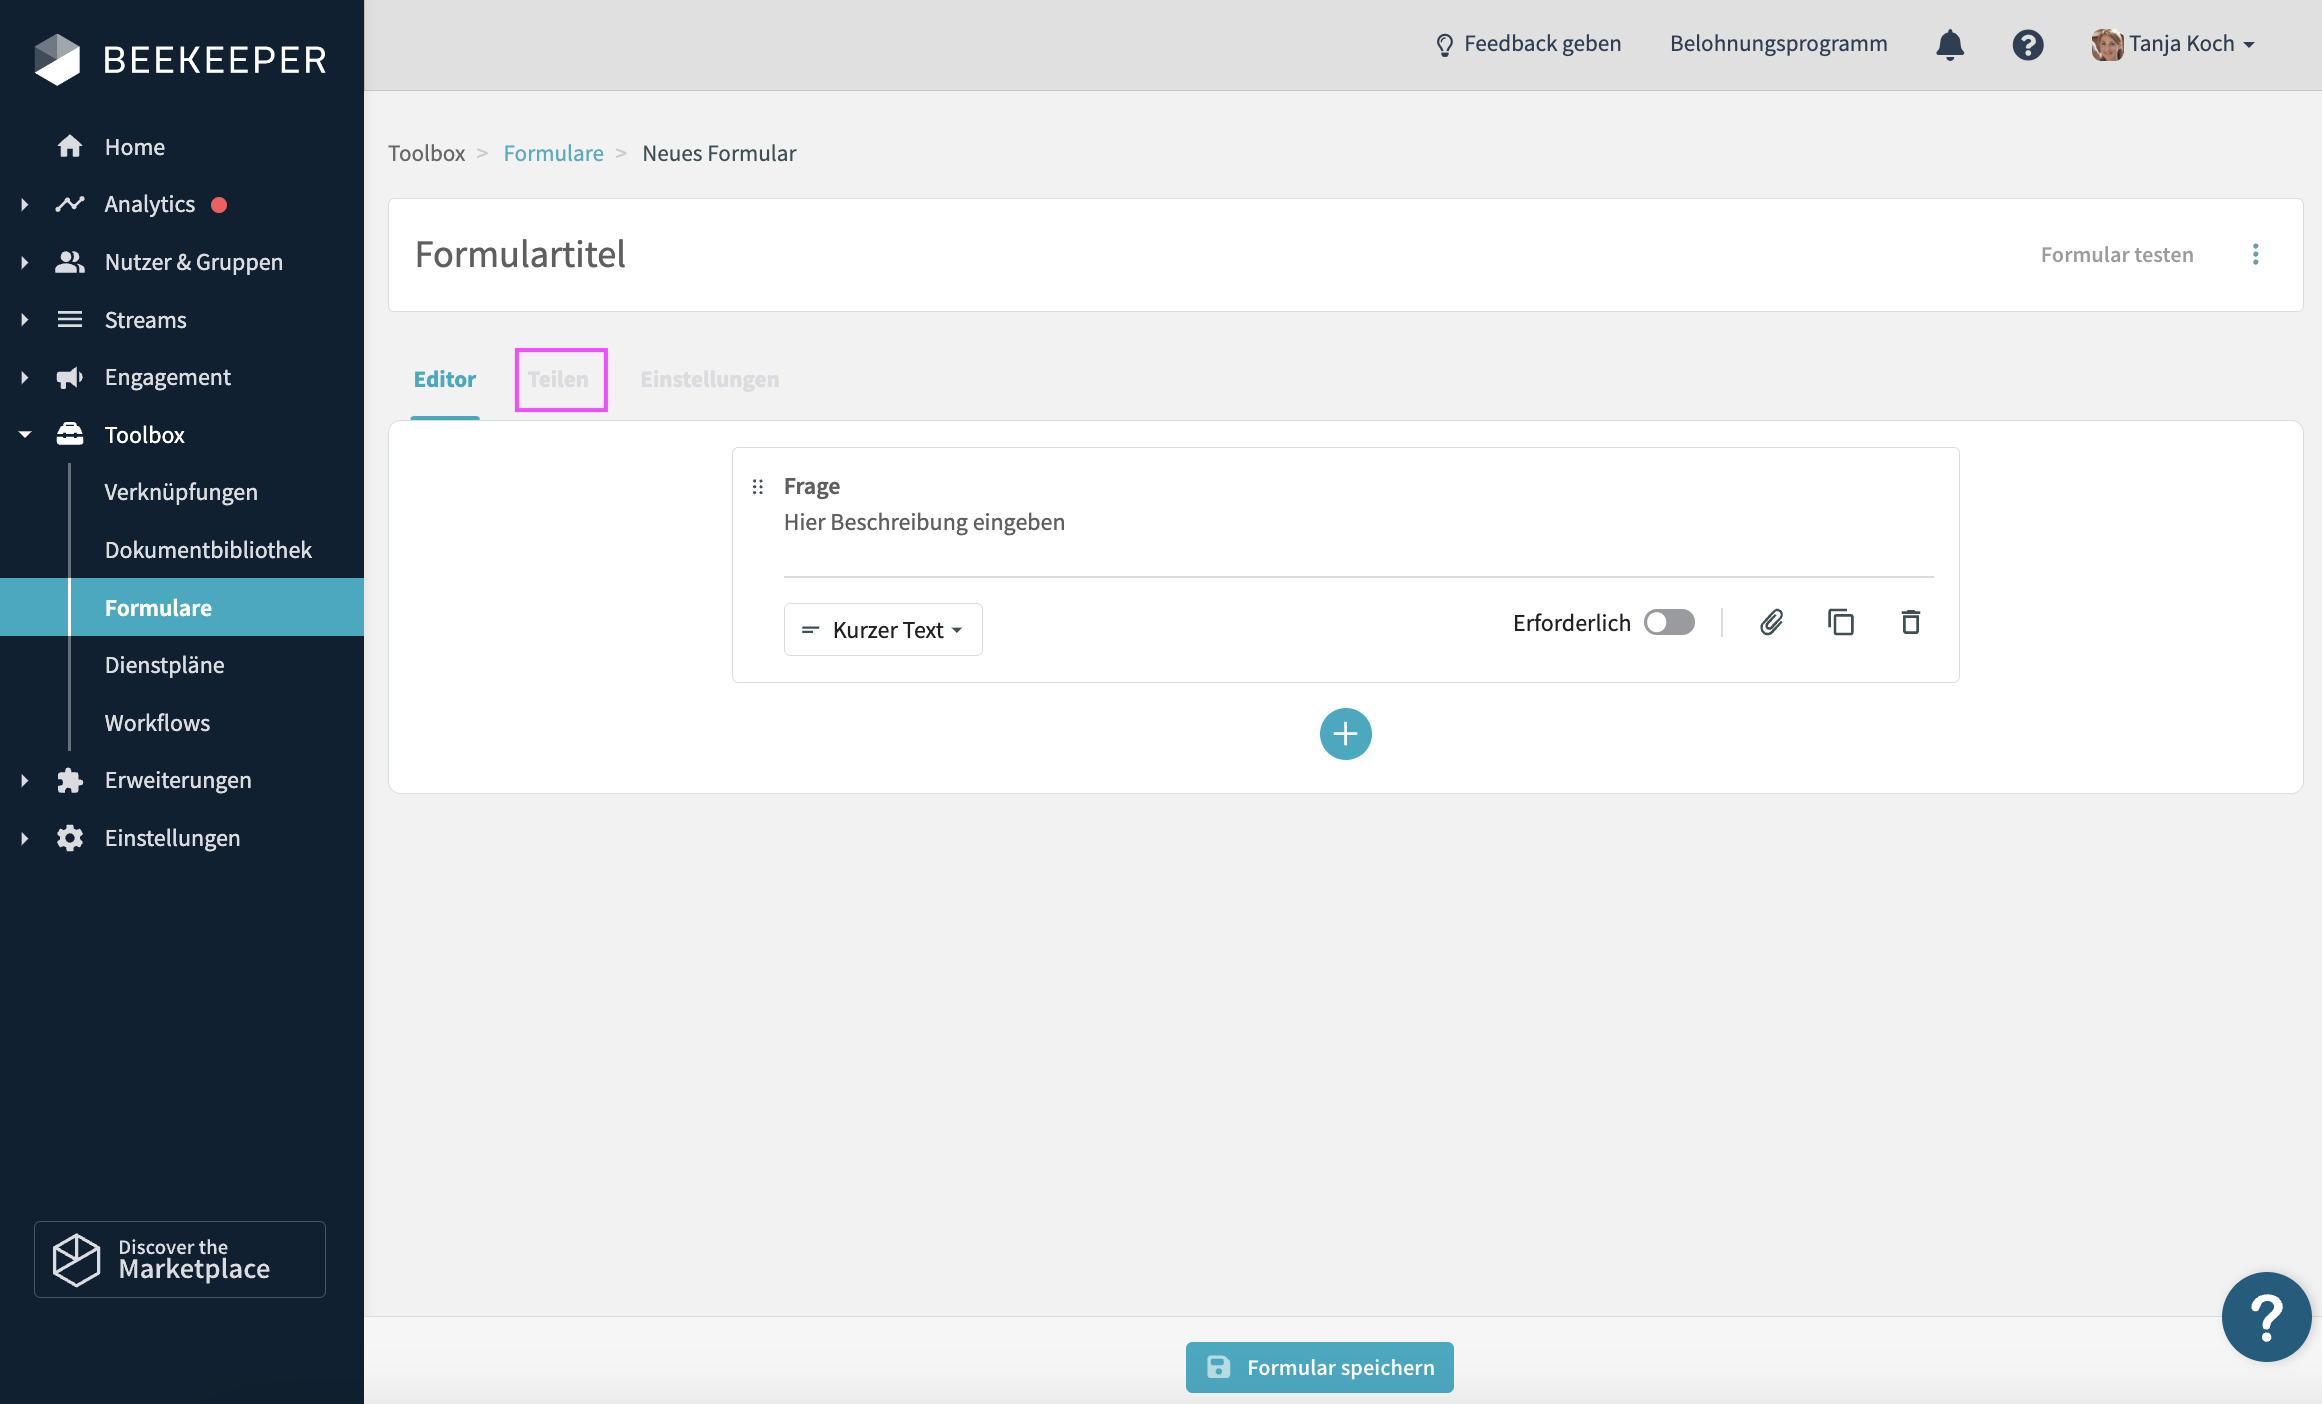The image size is (2322, 1404).
Task: Grab the question drag handle
Action: pos(758,487)
